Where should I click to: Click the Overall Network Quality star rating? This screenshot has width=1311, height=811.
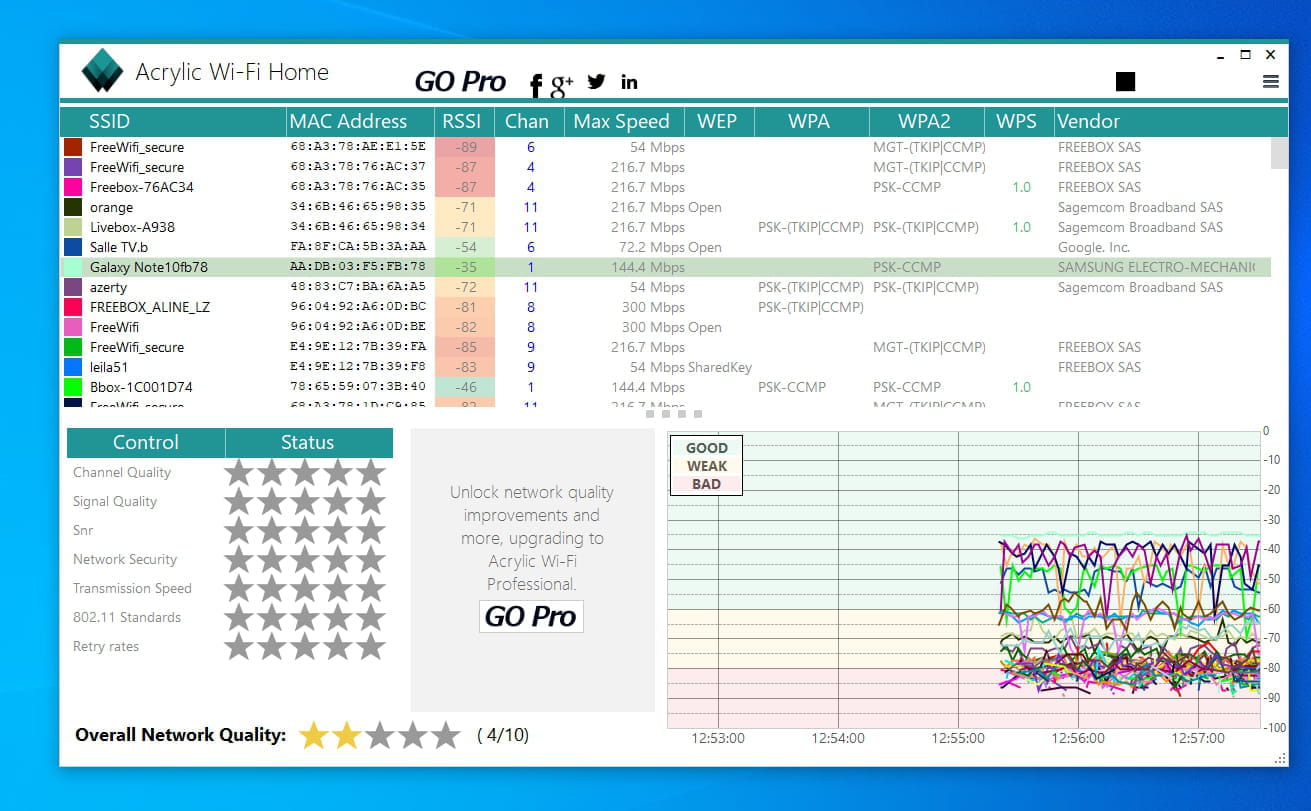point(379,735)
